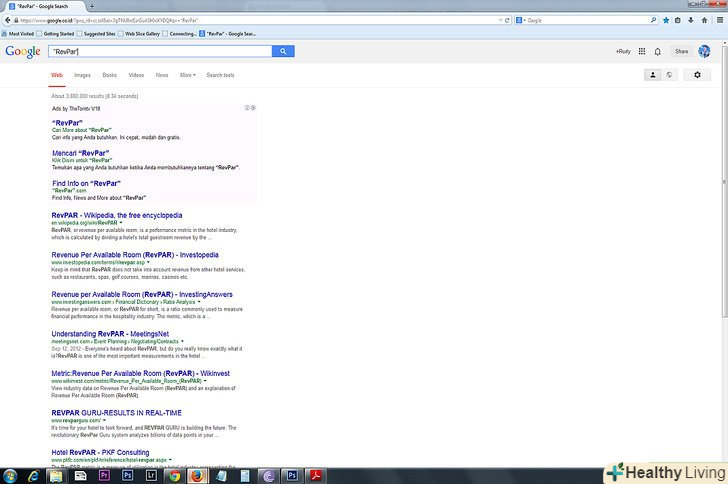This screenshot has width=728, height=484.
Task: Open the +Rudy profile link
Action: click(623, 51)
